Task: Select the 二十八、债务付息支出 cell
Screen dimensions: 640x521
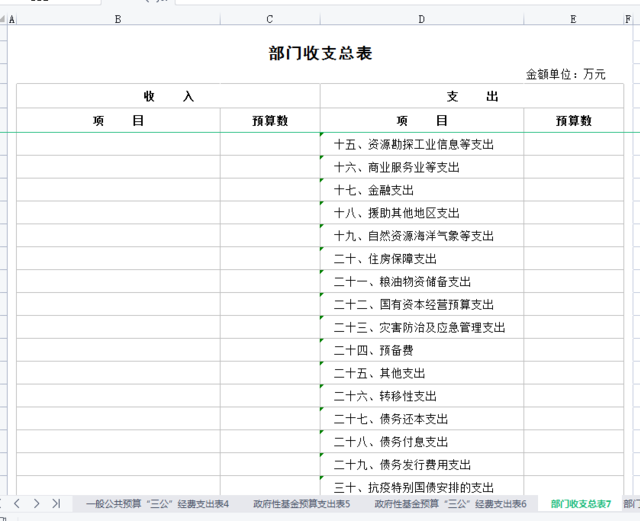Action: point(422,442)
